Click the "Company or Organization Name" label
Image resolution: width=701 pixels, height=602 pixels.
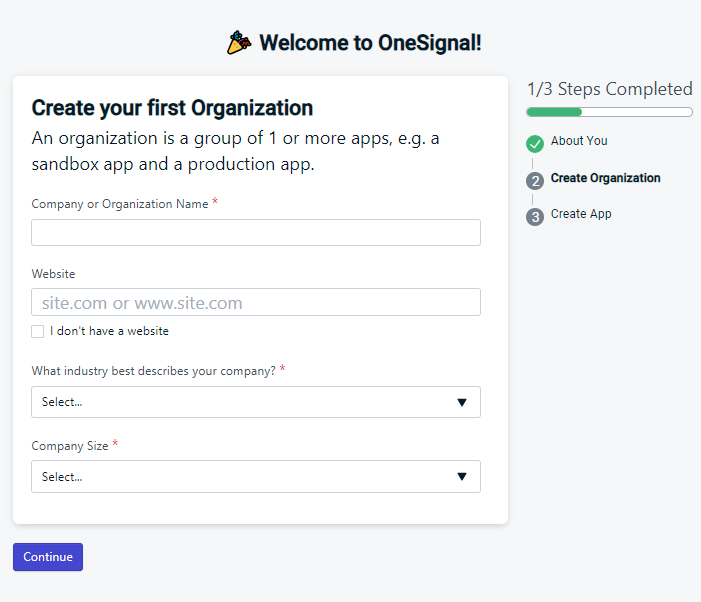(x=120, y=204)
